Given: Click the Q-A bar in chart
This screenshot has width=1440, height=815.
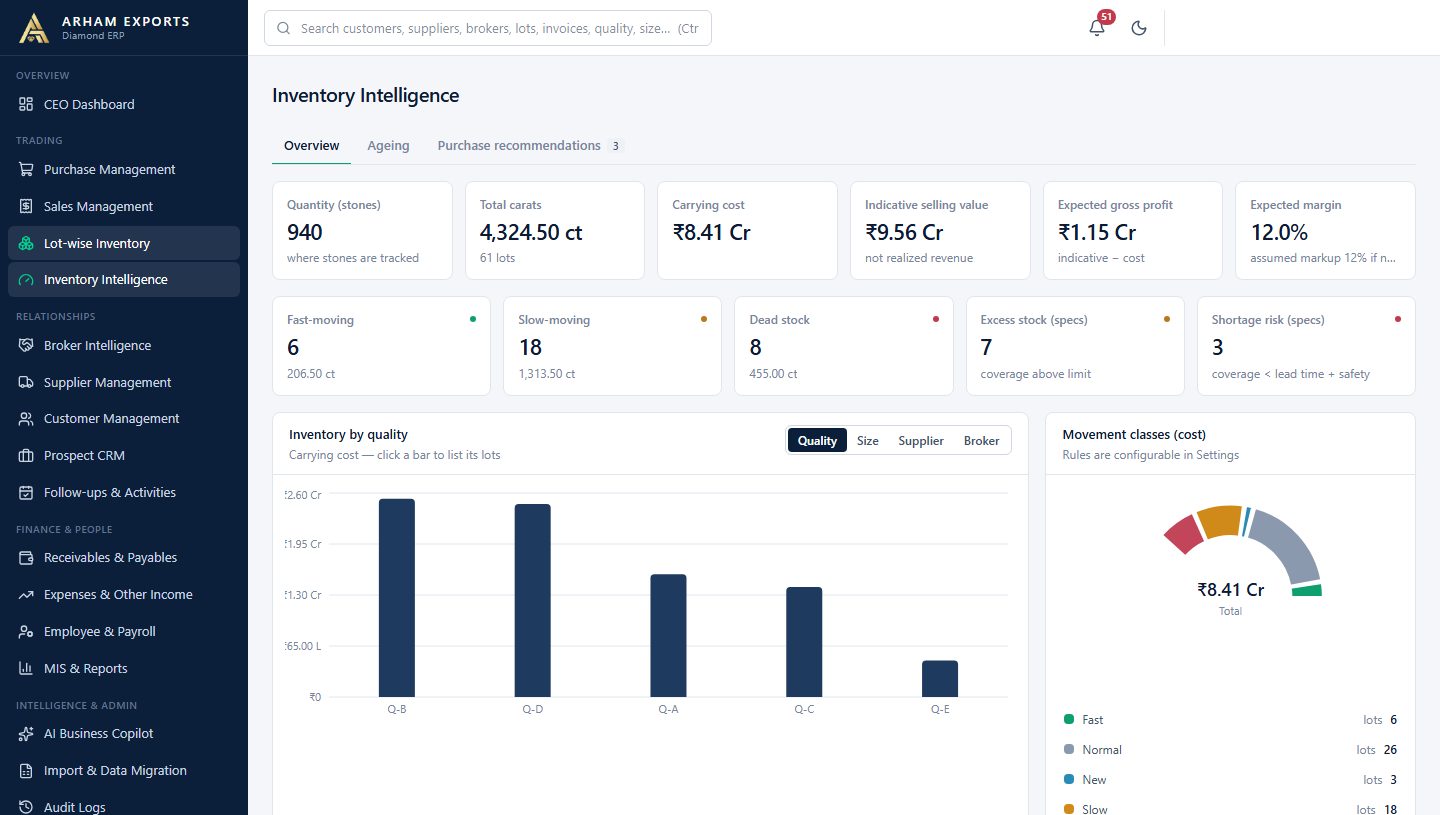Looking at the screenshot, I should [668, 635].
